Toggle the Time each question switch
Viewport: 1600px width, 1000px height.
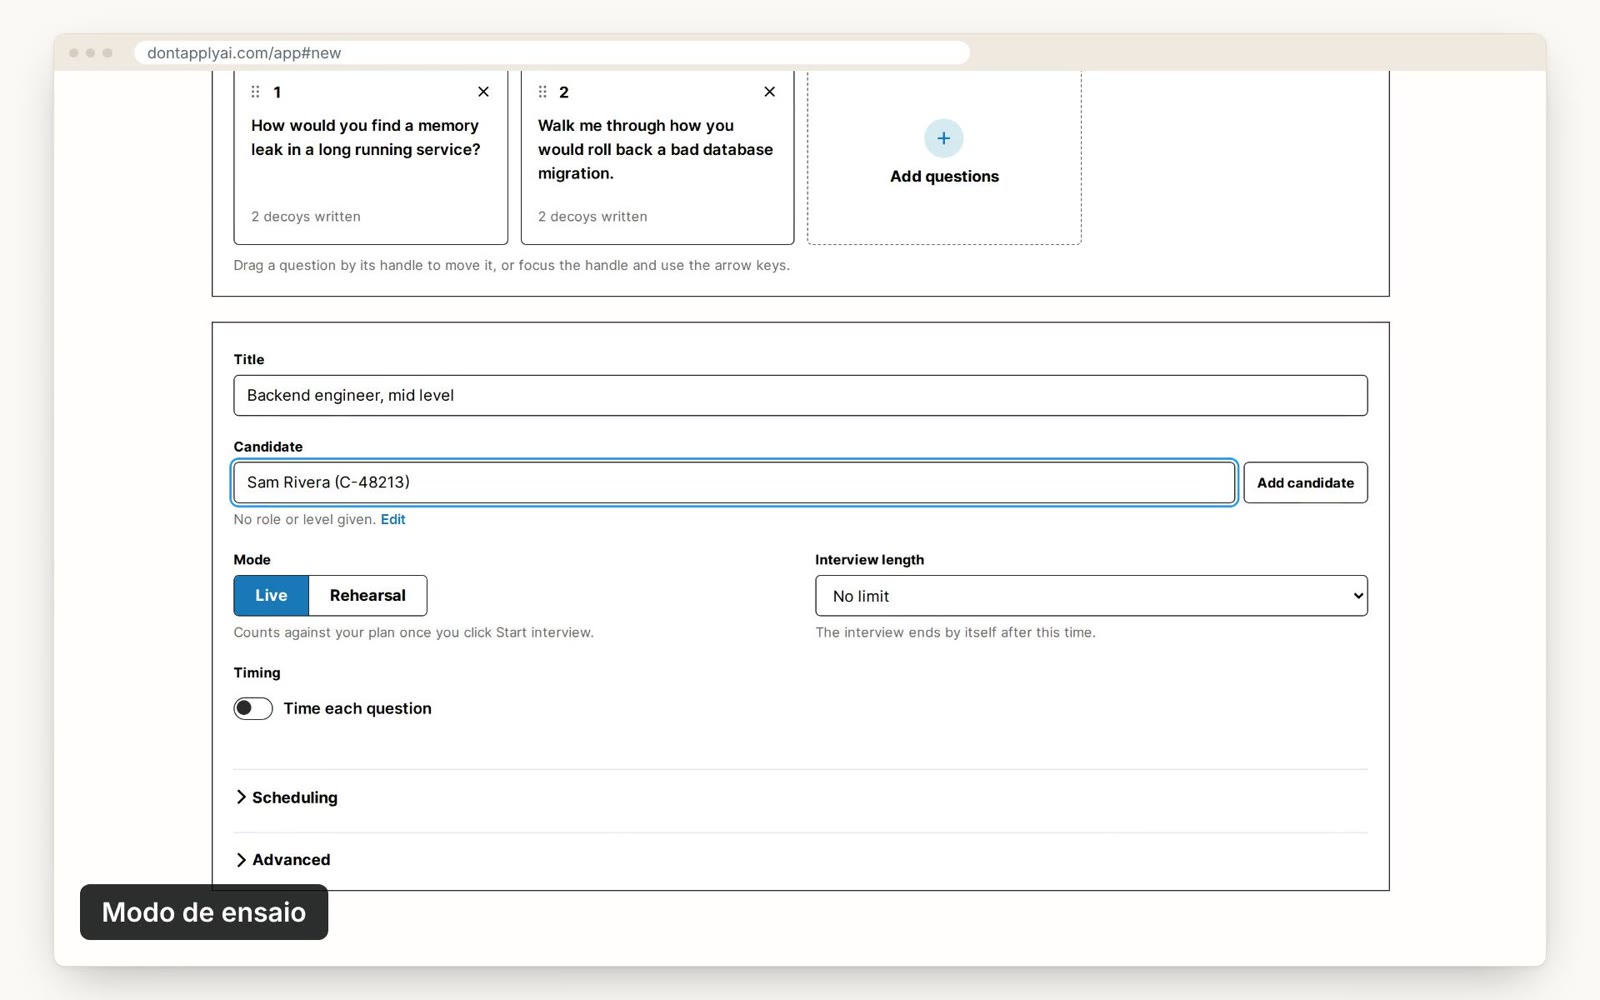253,708
